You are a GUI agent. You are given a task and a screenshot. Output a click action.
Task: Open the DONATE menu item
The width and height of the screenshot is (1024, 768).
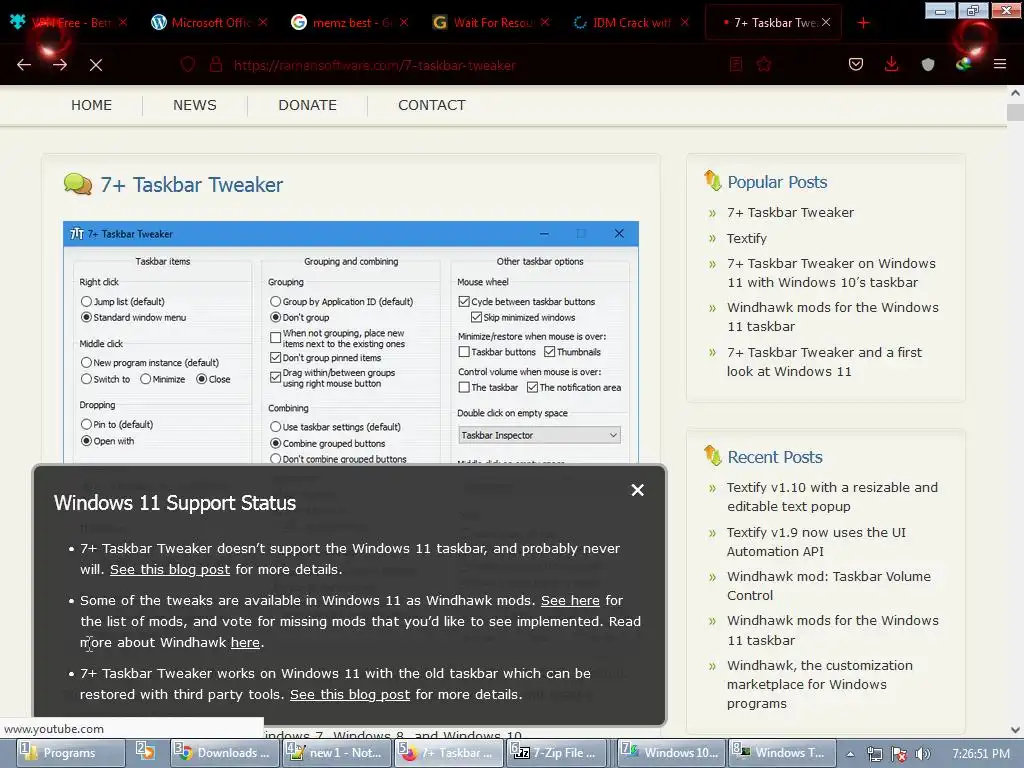tap(308, 105)
